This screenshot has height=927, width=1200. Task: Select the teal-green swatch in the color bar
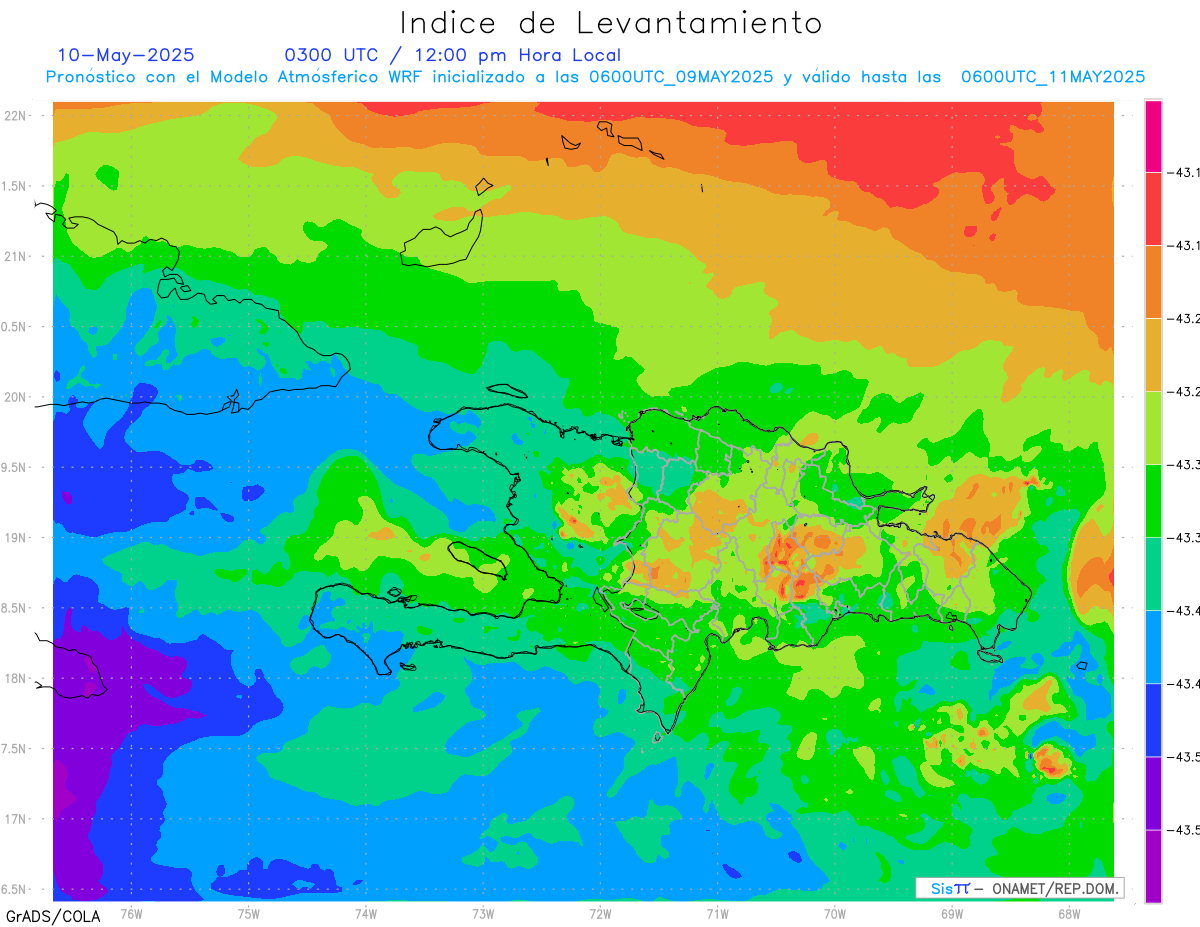tap(1153, 574)
